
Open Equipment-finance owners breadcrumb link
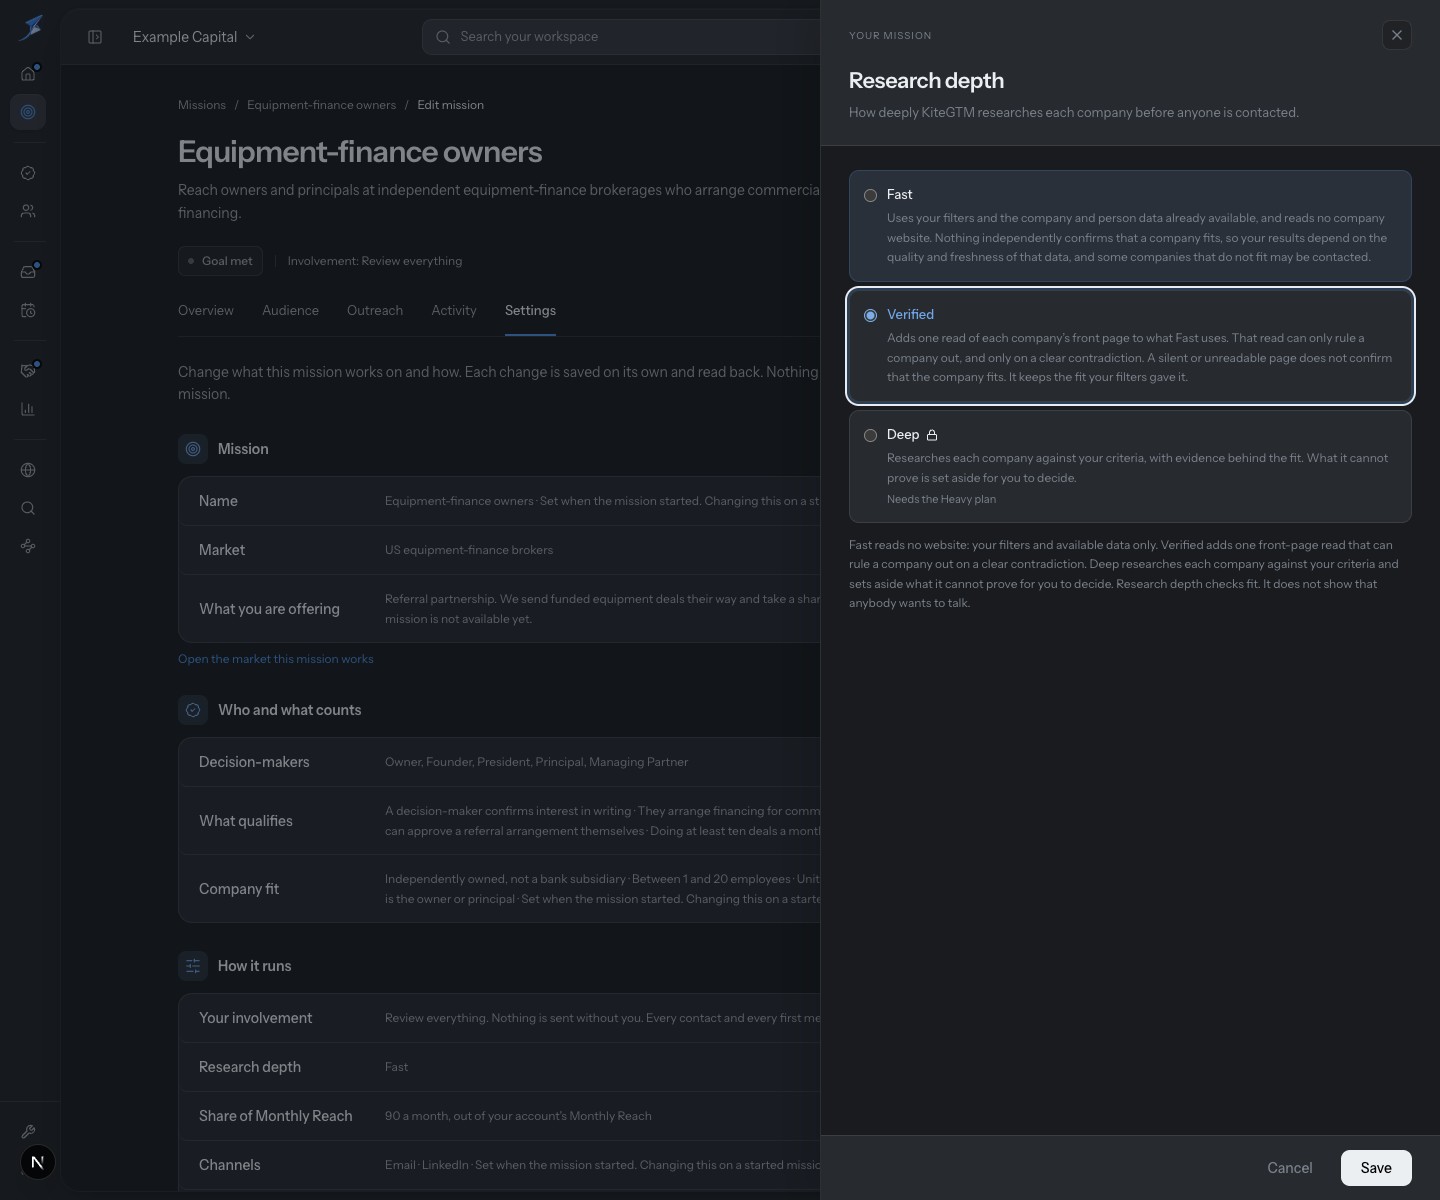click(321, 105)
